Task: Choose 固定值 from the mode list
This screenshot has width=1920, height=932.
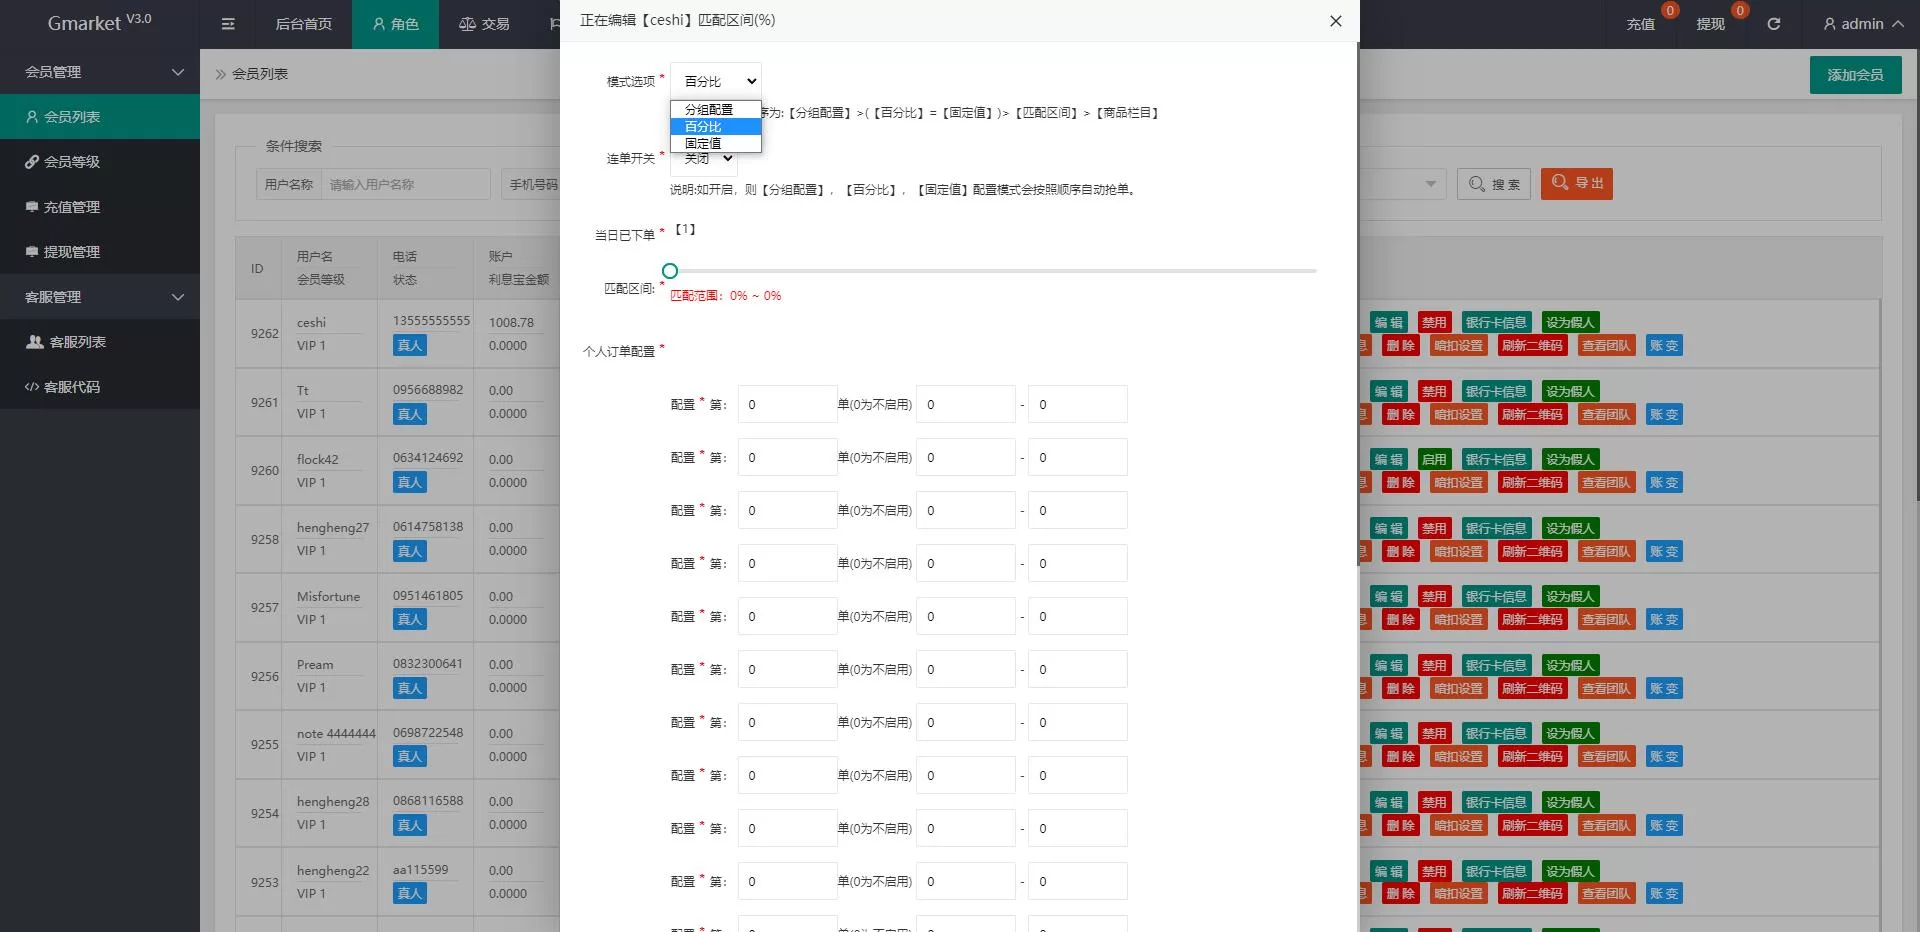Action: coord(715,143)
